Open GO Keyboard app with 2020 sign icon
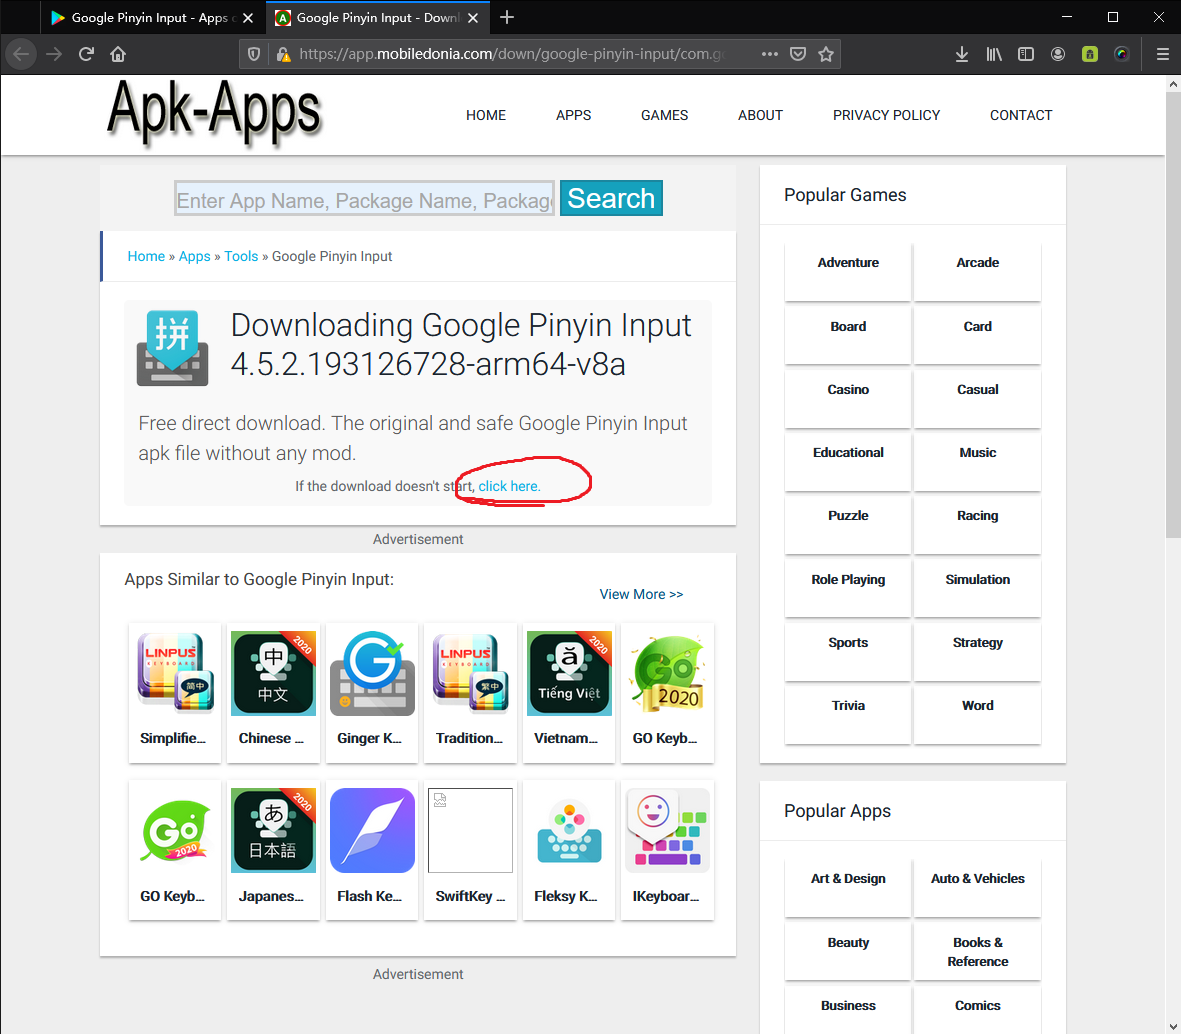1181x1034 pixels. tap(667, 692)
